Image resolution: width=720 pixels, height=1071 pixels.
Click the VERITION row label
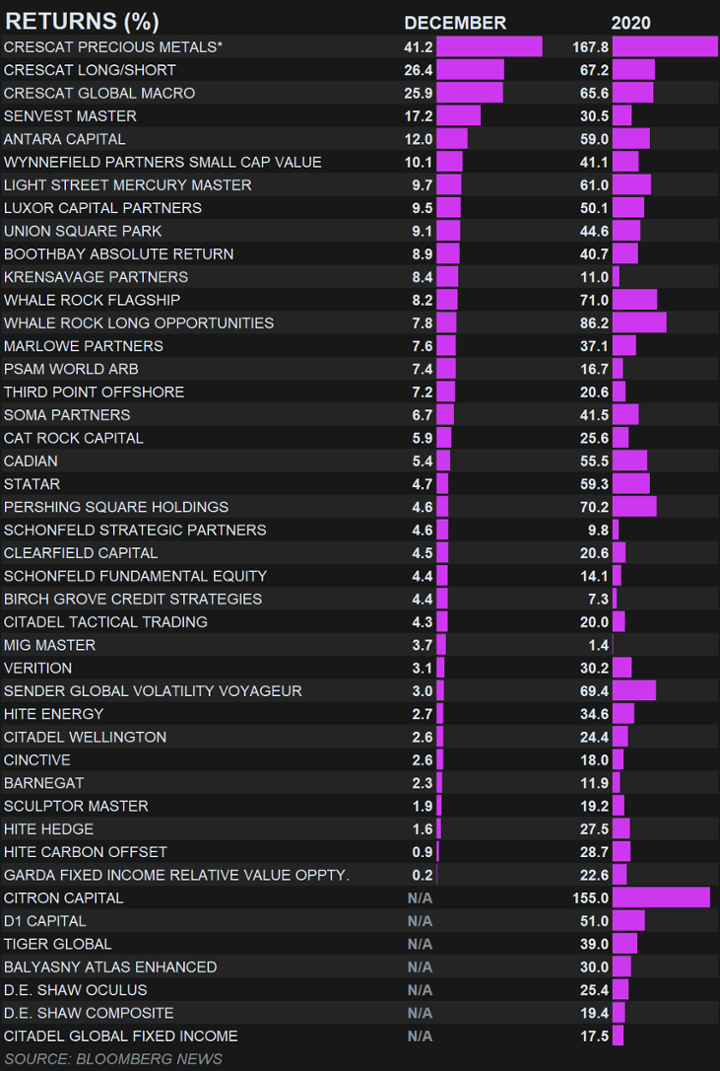[38, 668]
